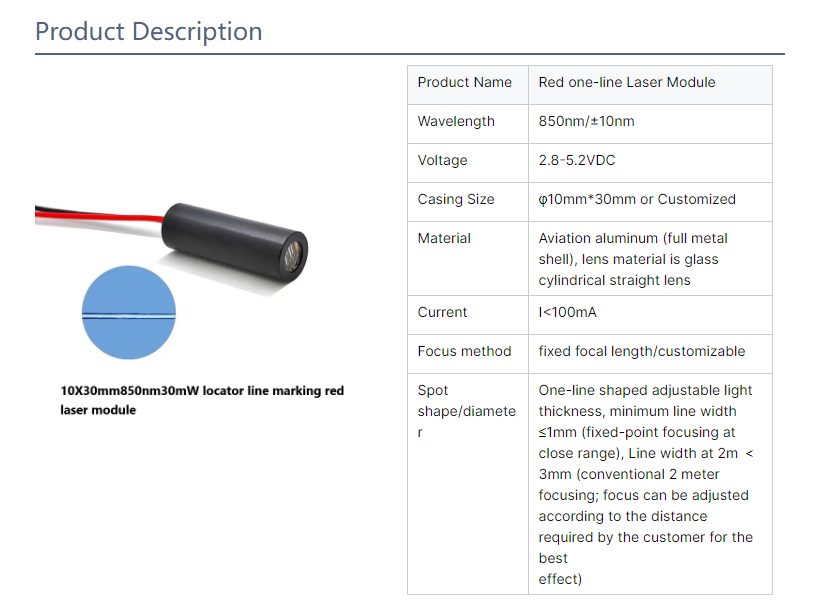Select the Material row label
814x612 pixels.
pos(444,239)
